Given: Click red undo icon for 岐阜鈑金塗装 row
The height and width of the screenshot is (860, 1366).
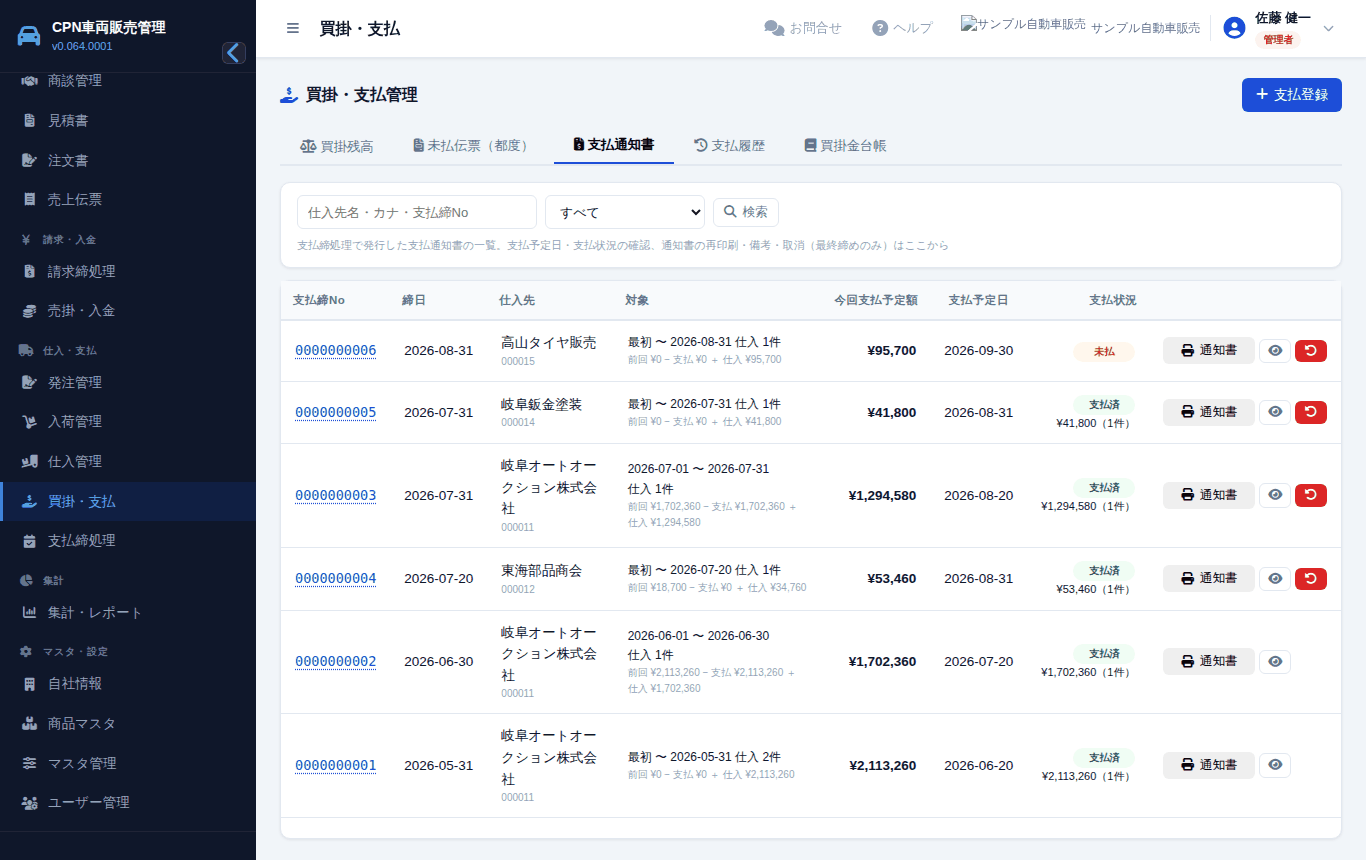Looking at the screenshot, I should 1311,412.
